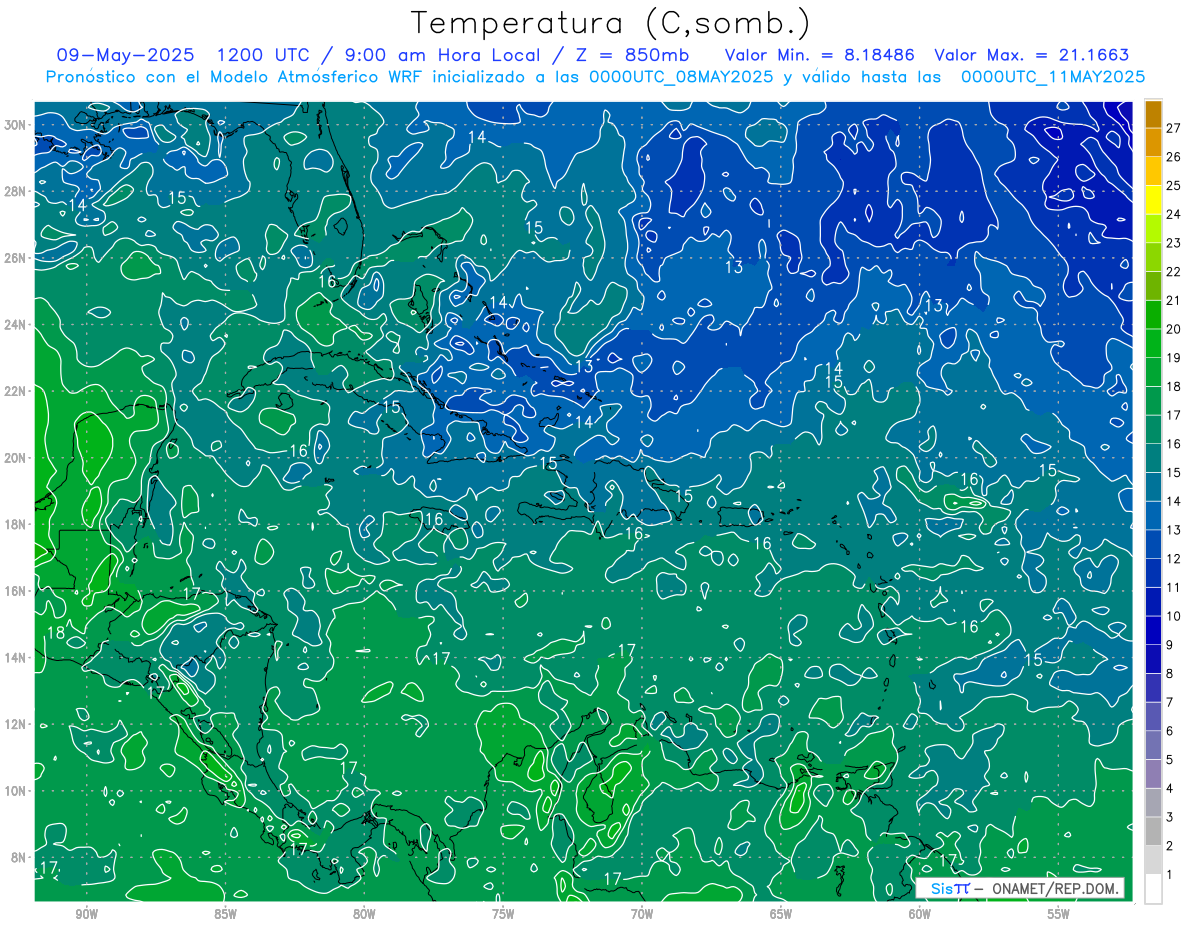Click the 10N latitude axis label

pos(15,790)
